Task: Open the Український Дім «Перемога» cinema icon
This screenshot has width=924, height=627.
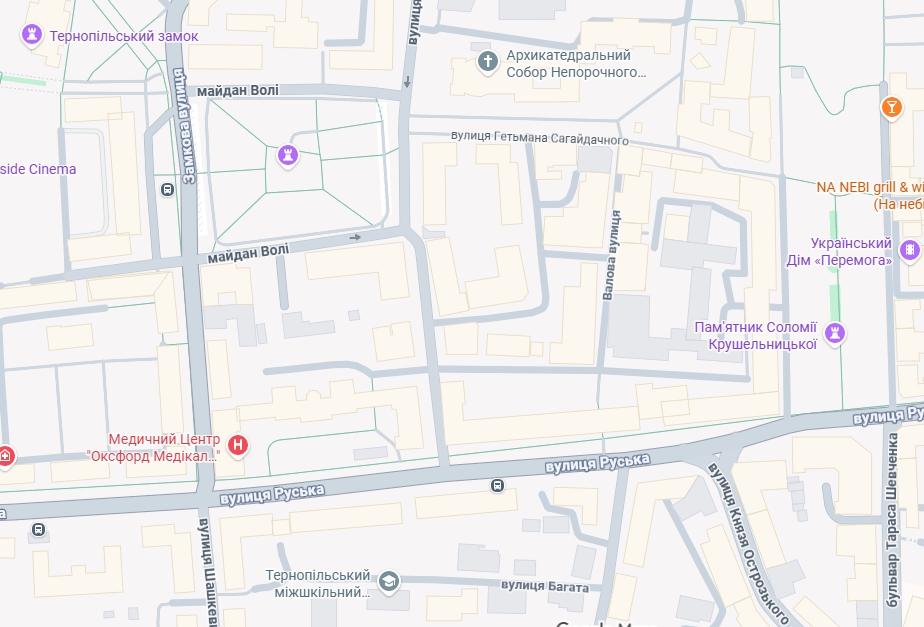Action: click(910, 250)
